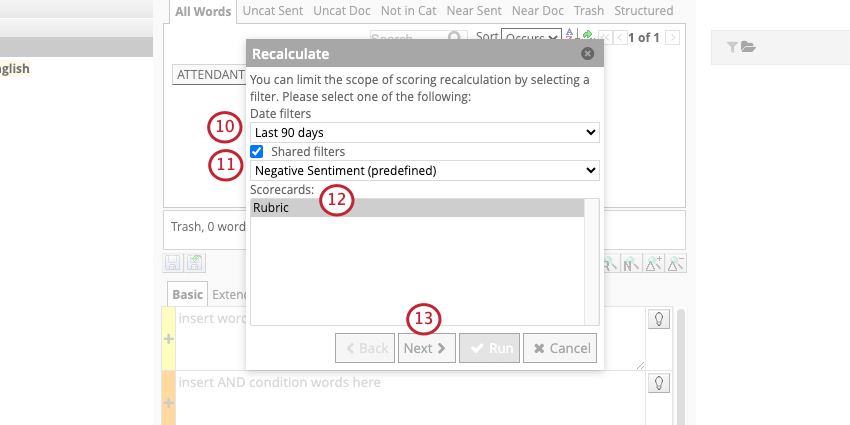This screenshot has height=425, width=850.
Task: Open the Sort Occurs dropdown
Action: [x=531, y=37]
